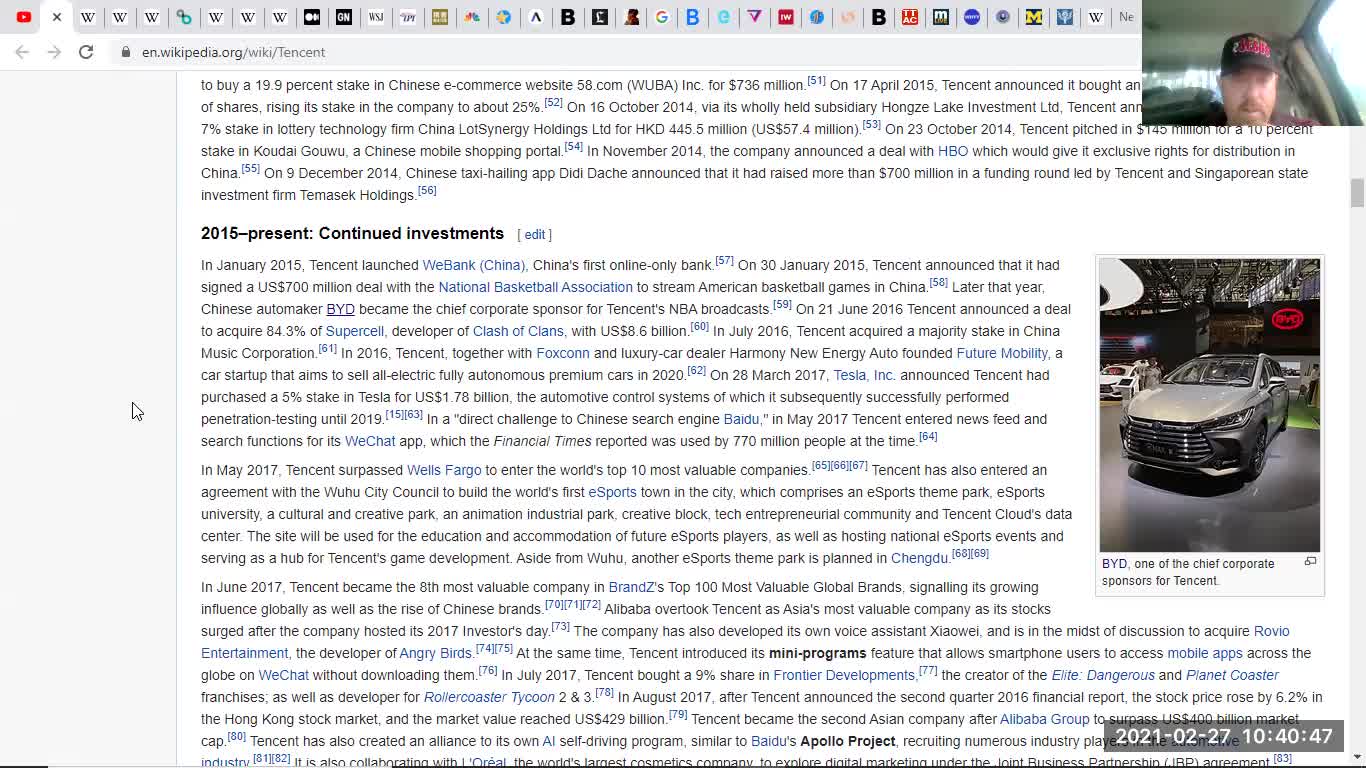Follow the Tesla, Inc. link
1366x768 pixels.
864,375
